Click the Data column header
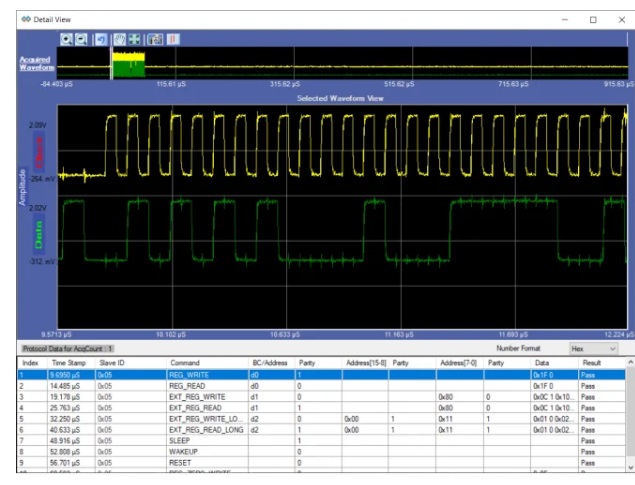 point(542,363)
